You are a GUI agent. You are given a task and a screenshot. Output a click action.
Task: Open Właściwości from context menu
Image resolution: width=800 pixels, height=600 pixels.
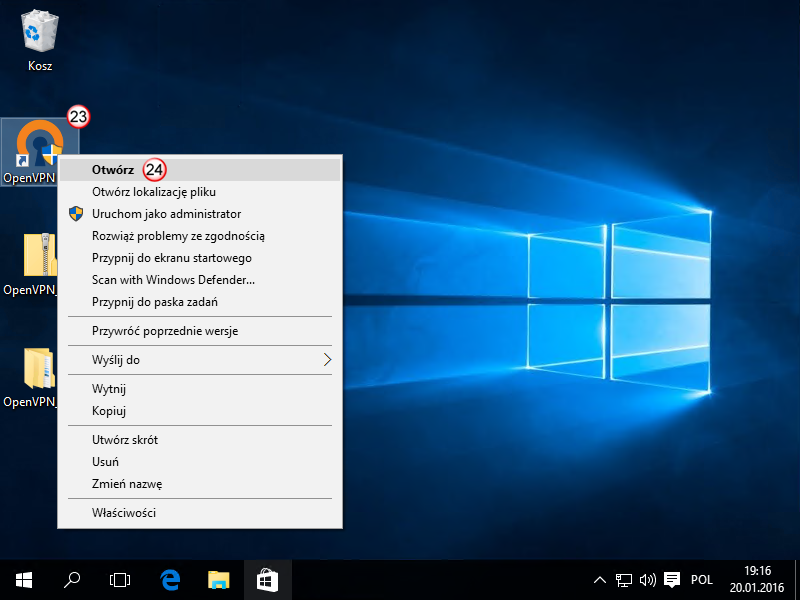200,513
